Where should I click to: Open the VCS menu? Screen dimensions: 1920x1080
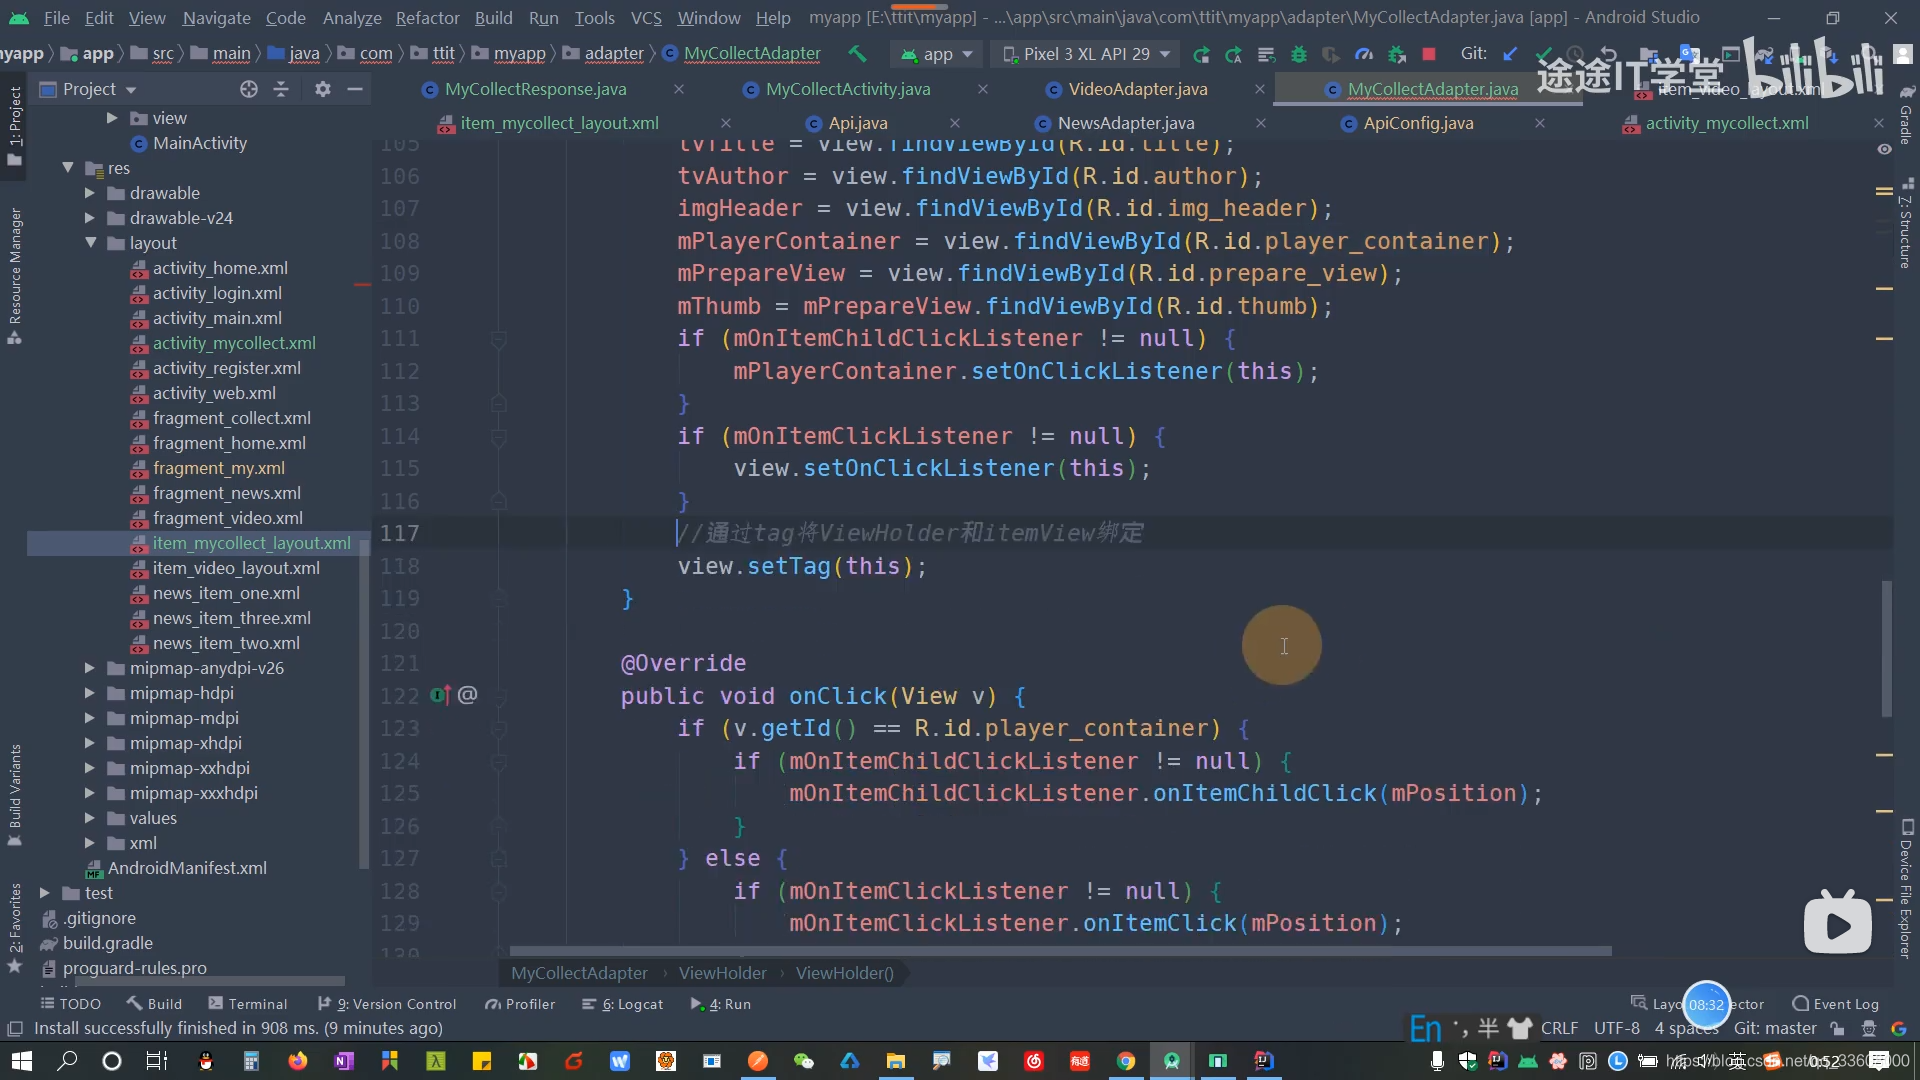click(x=646, y=18)
